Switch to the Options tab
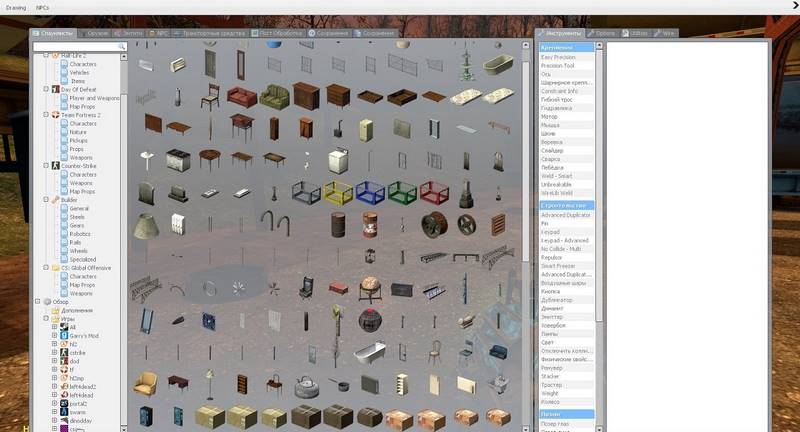Screen dimensions: 800x432 [606, 33]
